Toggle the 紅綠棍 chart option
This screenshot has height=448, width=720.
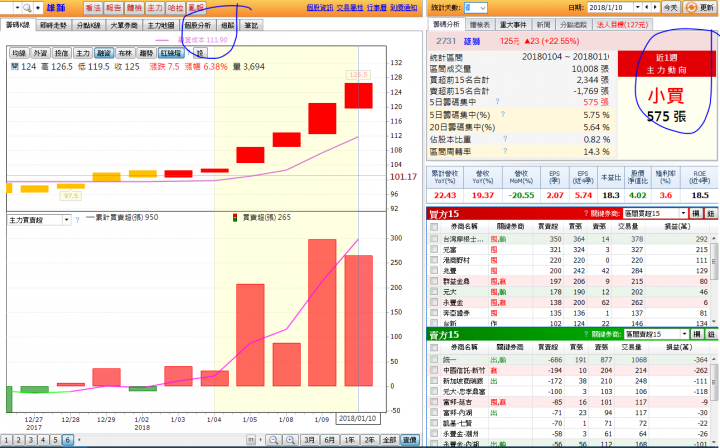[x=171, y=53]
